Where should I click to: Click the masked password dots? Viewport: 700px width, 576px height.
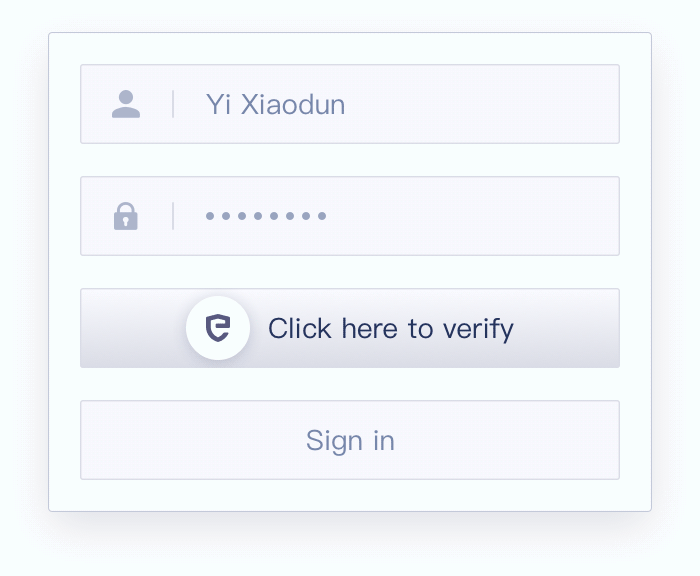[x=266, y=216]
